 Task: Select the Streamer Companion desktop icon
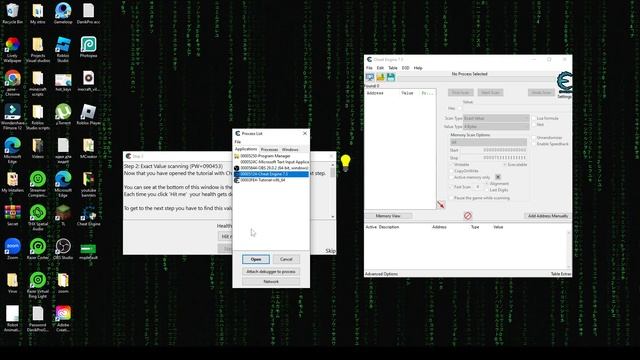pyautogui.click(x=38, y=184)
